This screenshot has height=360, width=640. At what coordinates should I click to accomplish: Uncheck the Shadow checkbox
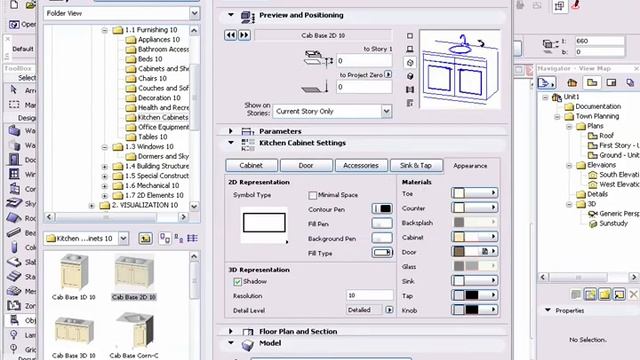tap(238, 282)
